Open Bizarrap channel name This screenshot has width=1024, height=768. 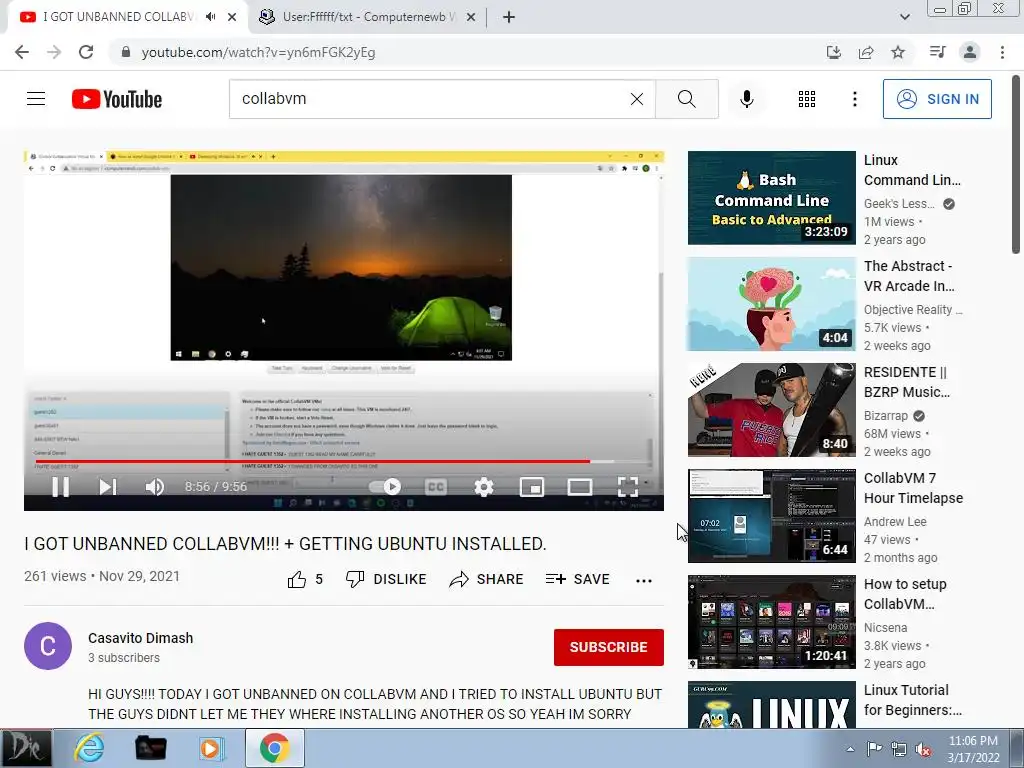[x=886, y=415]
